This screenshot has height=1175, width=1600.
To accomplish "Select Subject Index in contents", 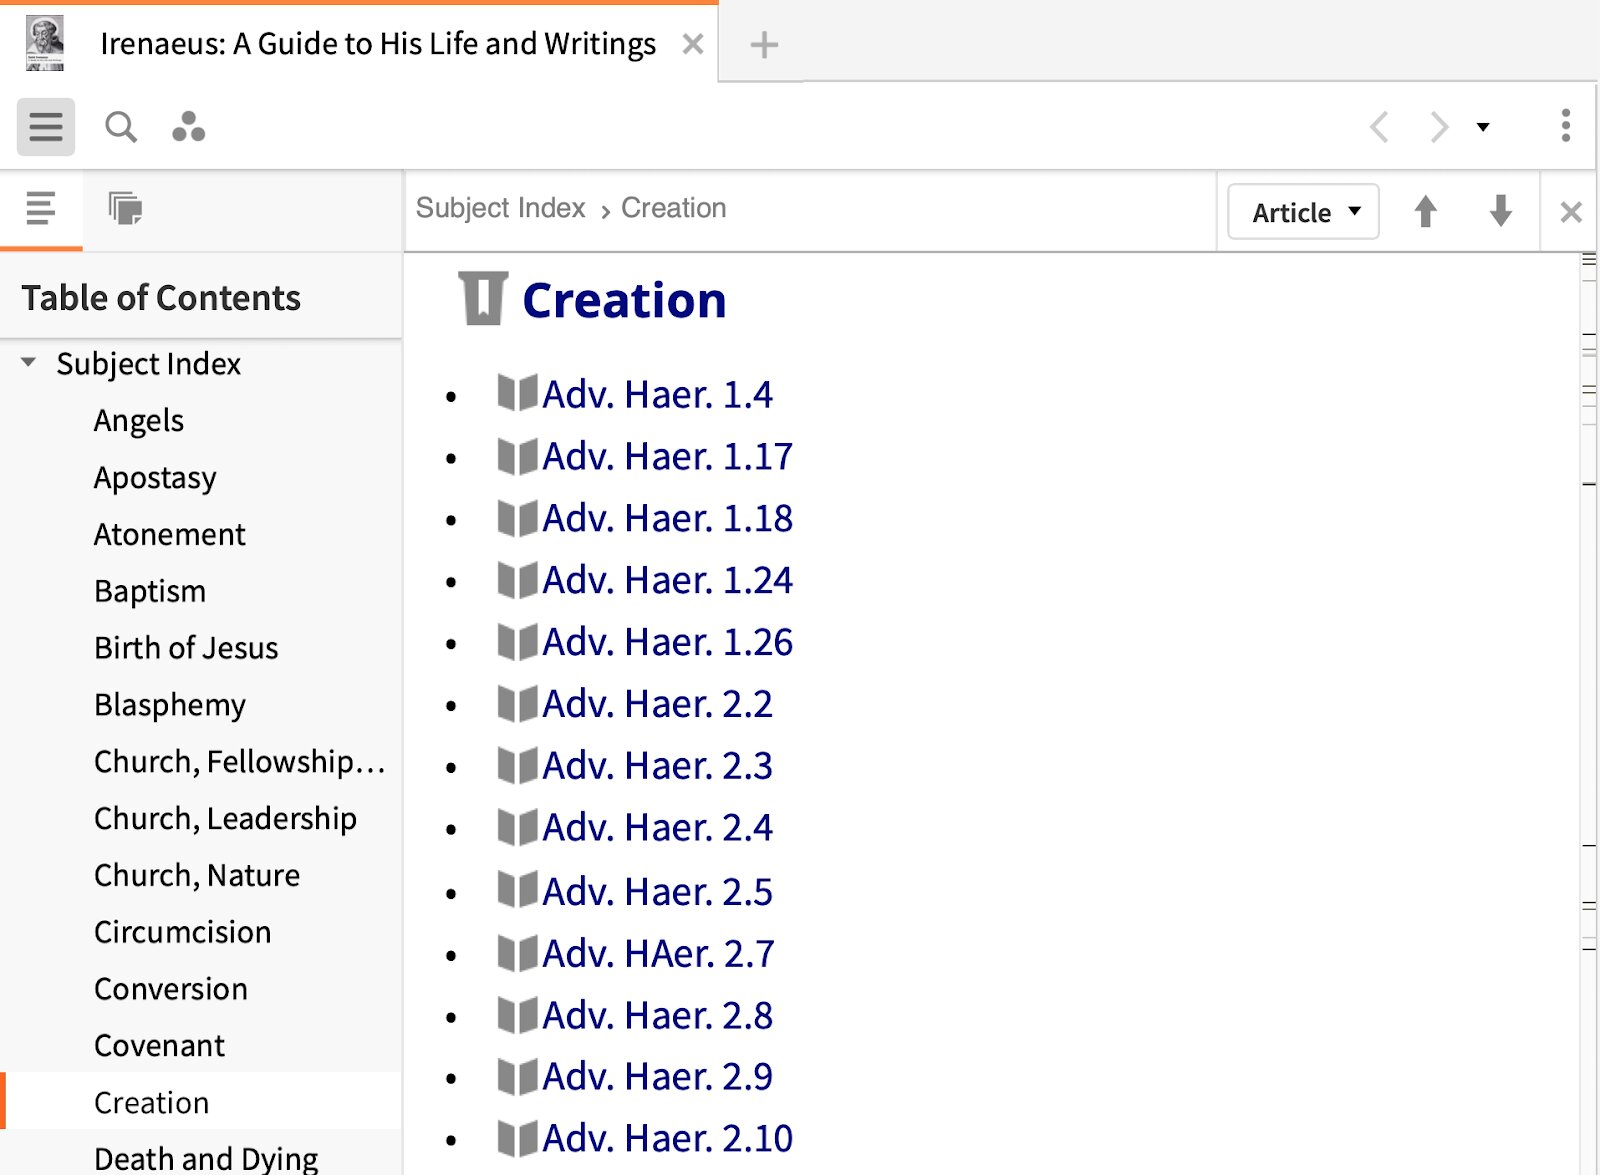I will [148, 364].
